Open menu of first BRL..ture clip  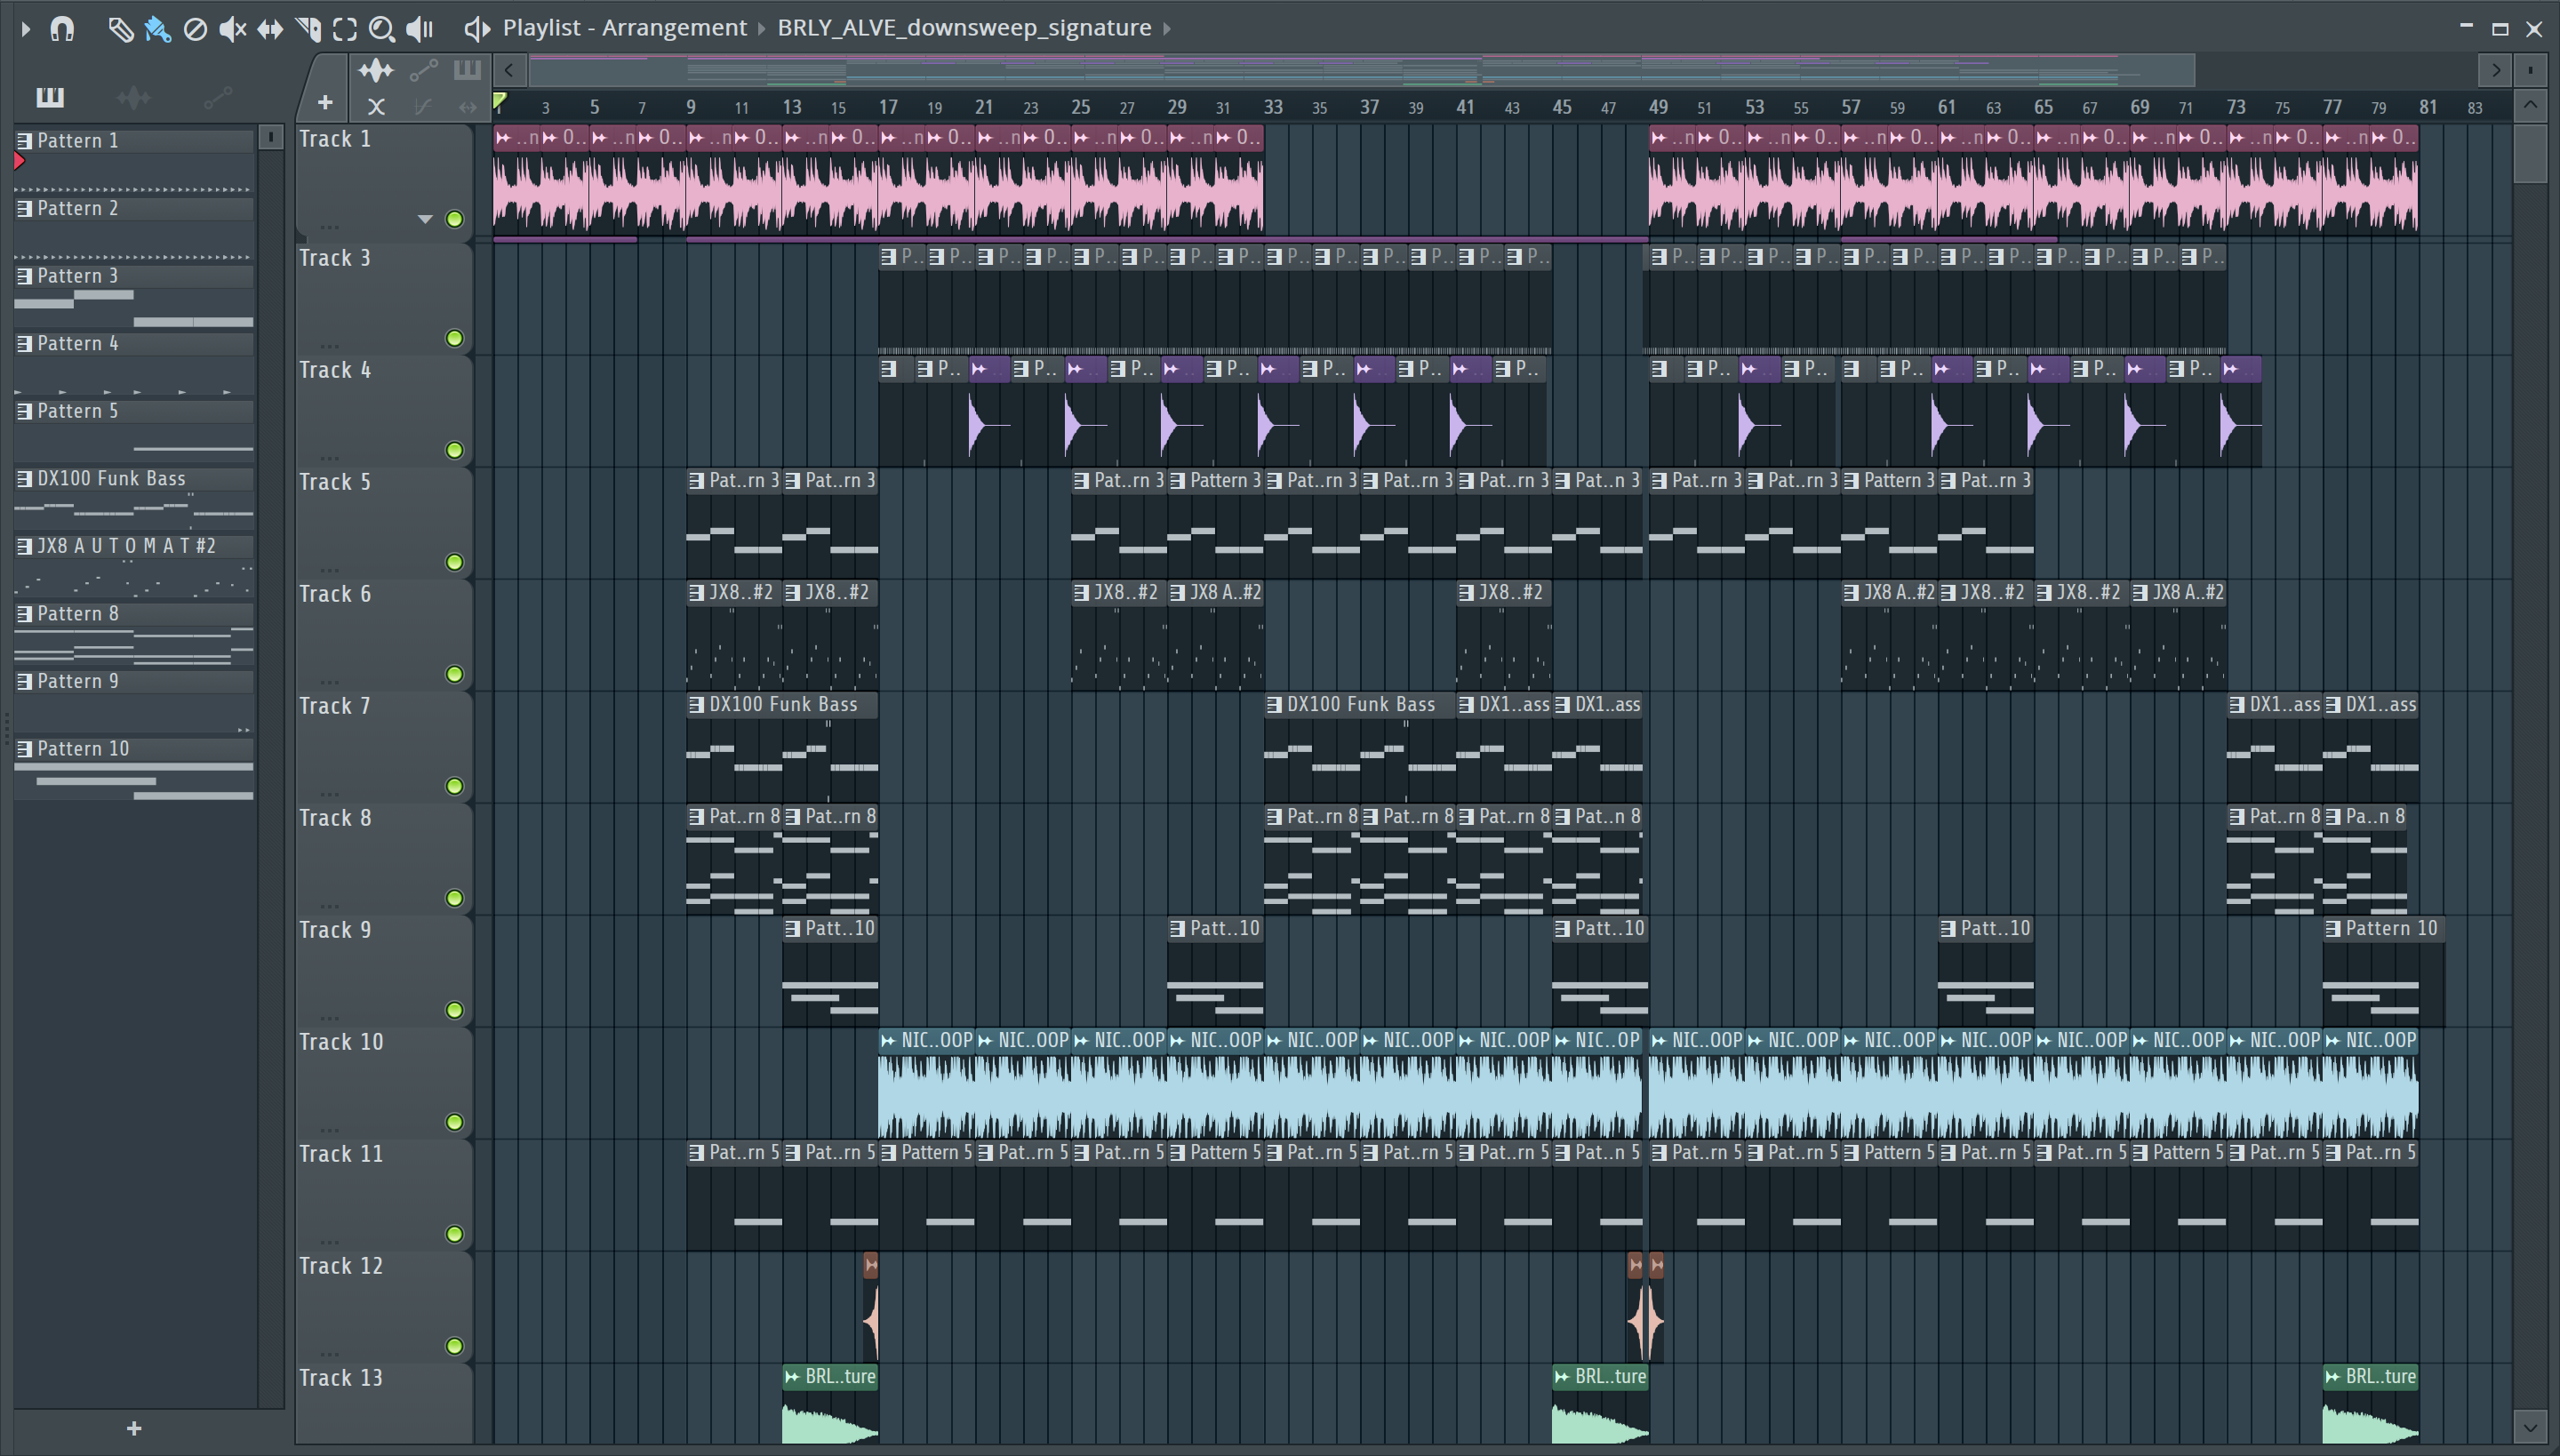[792, 1377]
